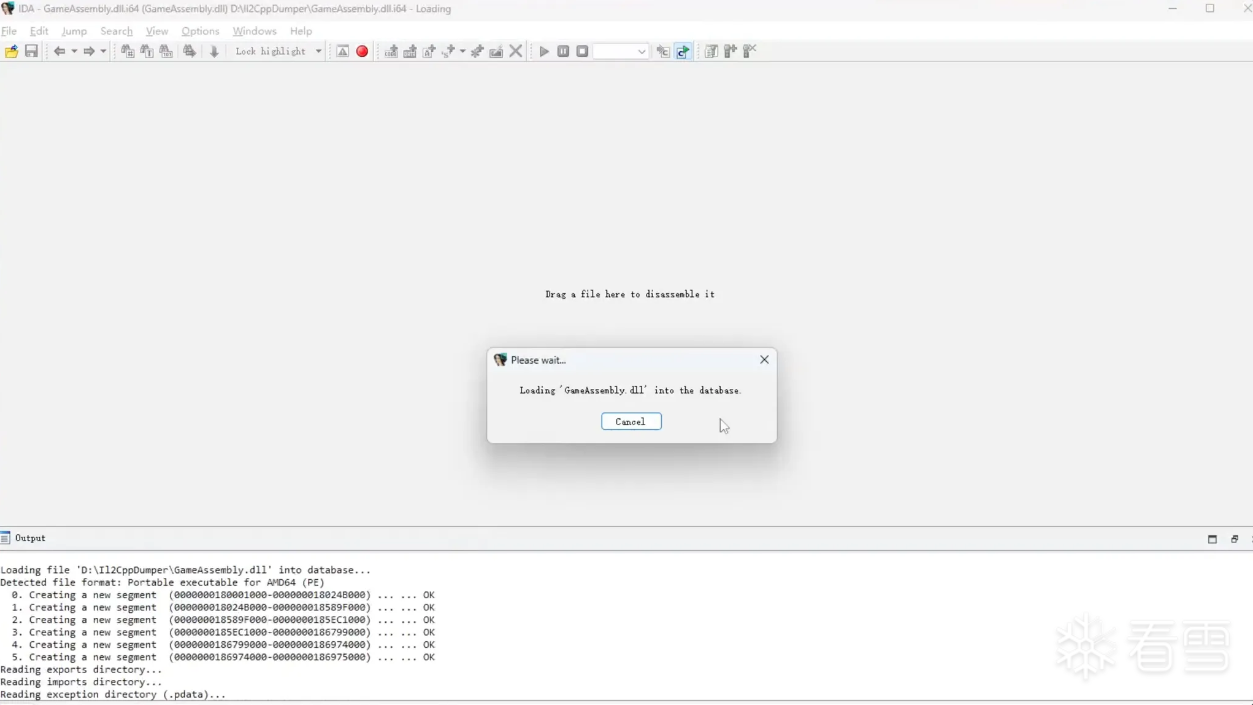Click the binoculars icon left of down arrow
This screenshot has width=1253, height=705.
click(190, 51)
